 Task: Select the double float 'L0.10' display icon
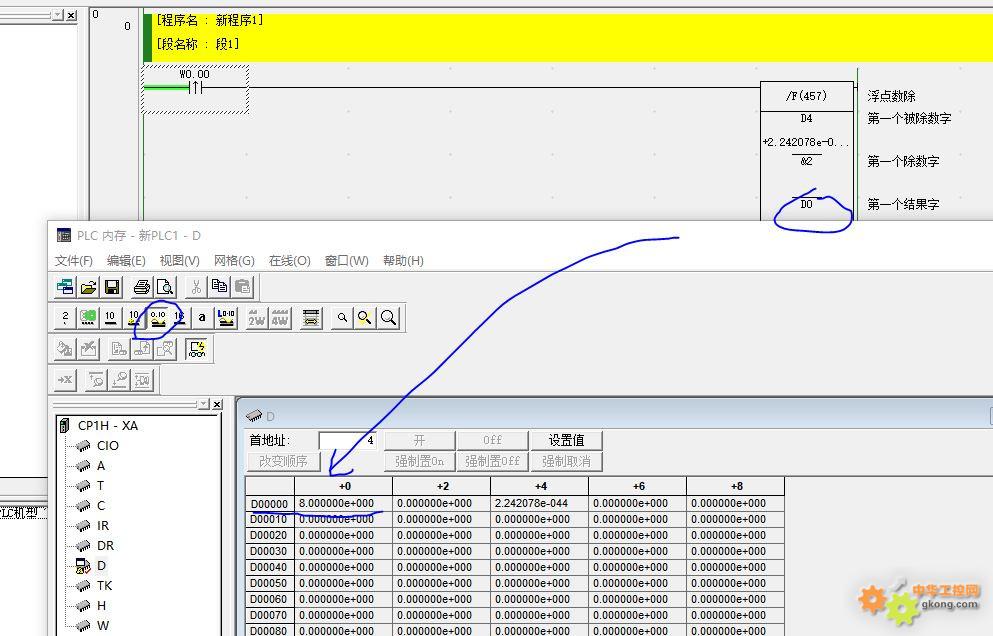pyautogui.click(x=226, y=318)
